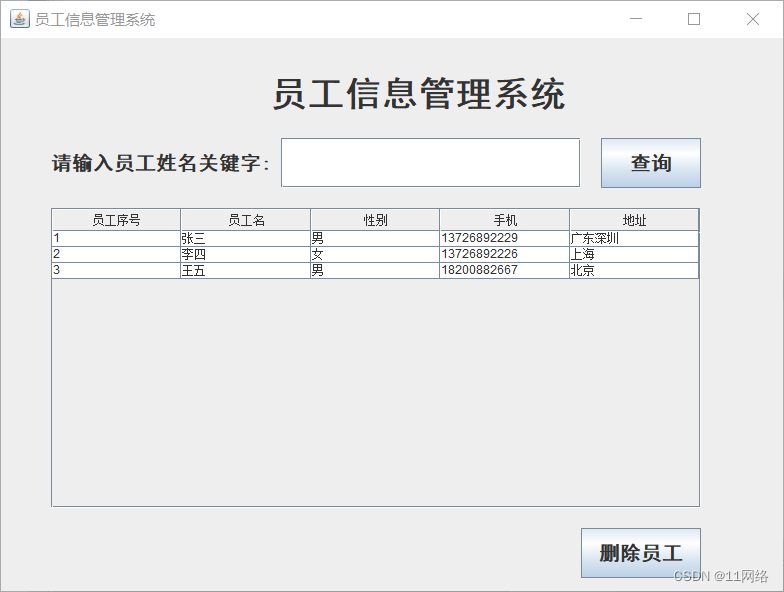Click the address cell 北京
The width and height of the screenshot is (784, 592).
coord(634,270)
